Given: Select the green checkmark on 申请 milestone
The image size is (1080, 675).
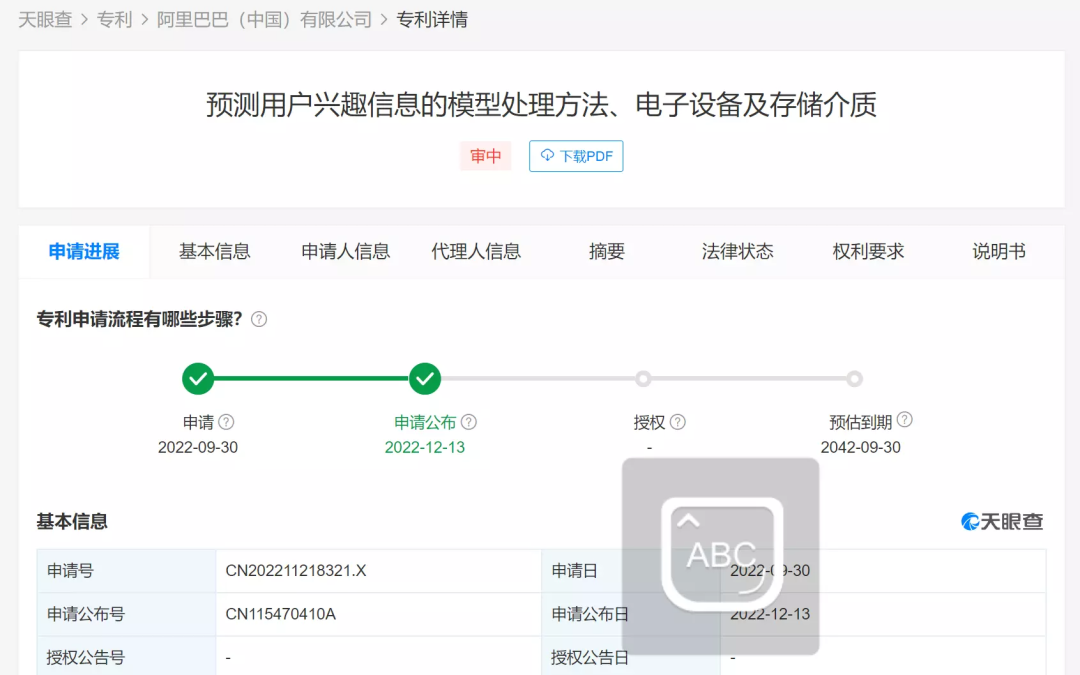Looking at the screenshot, I should point(198,379).
